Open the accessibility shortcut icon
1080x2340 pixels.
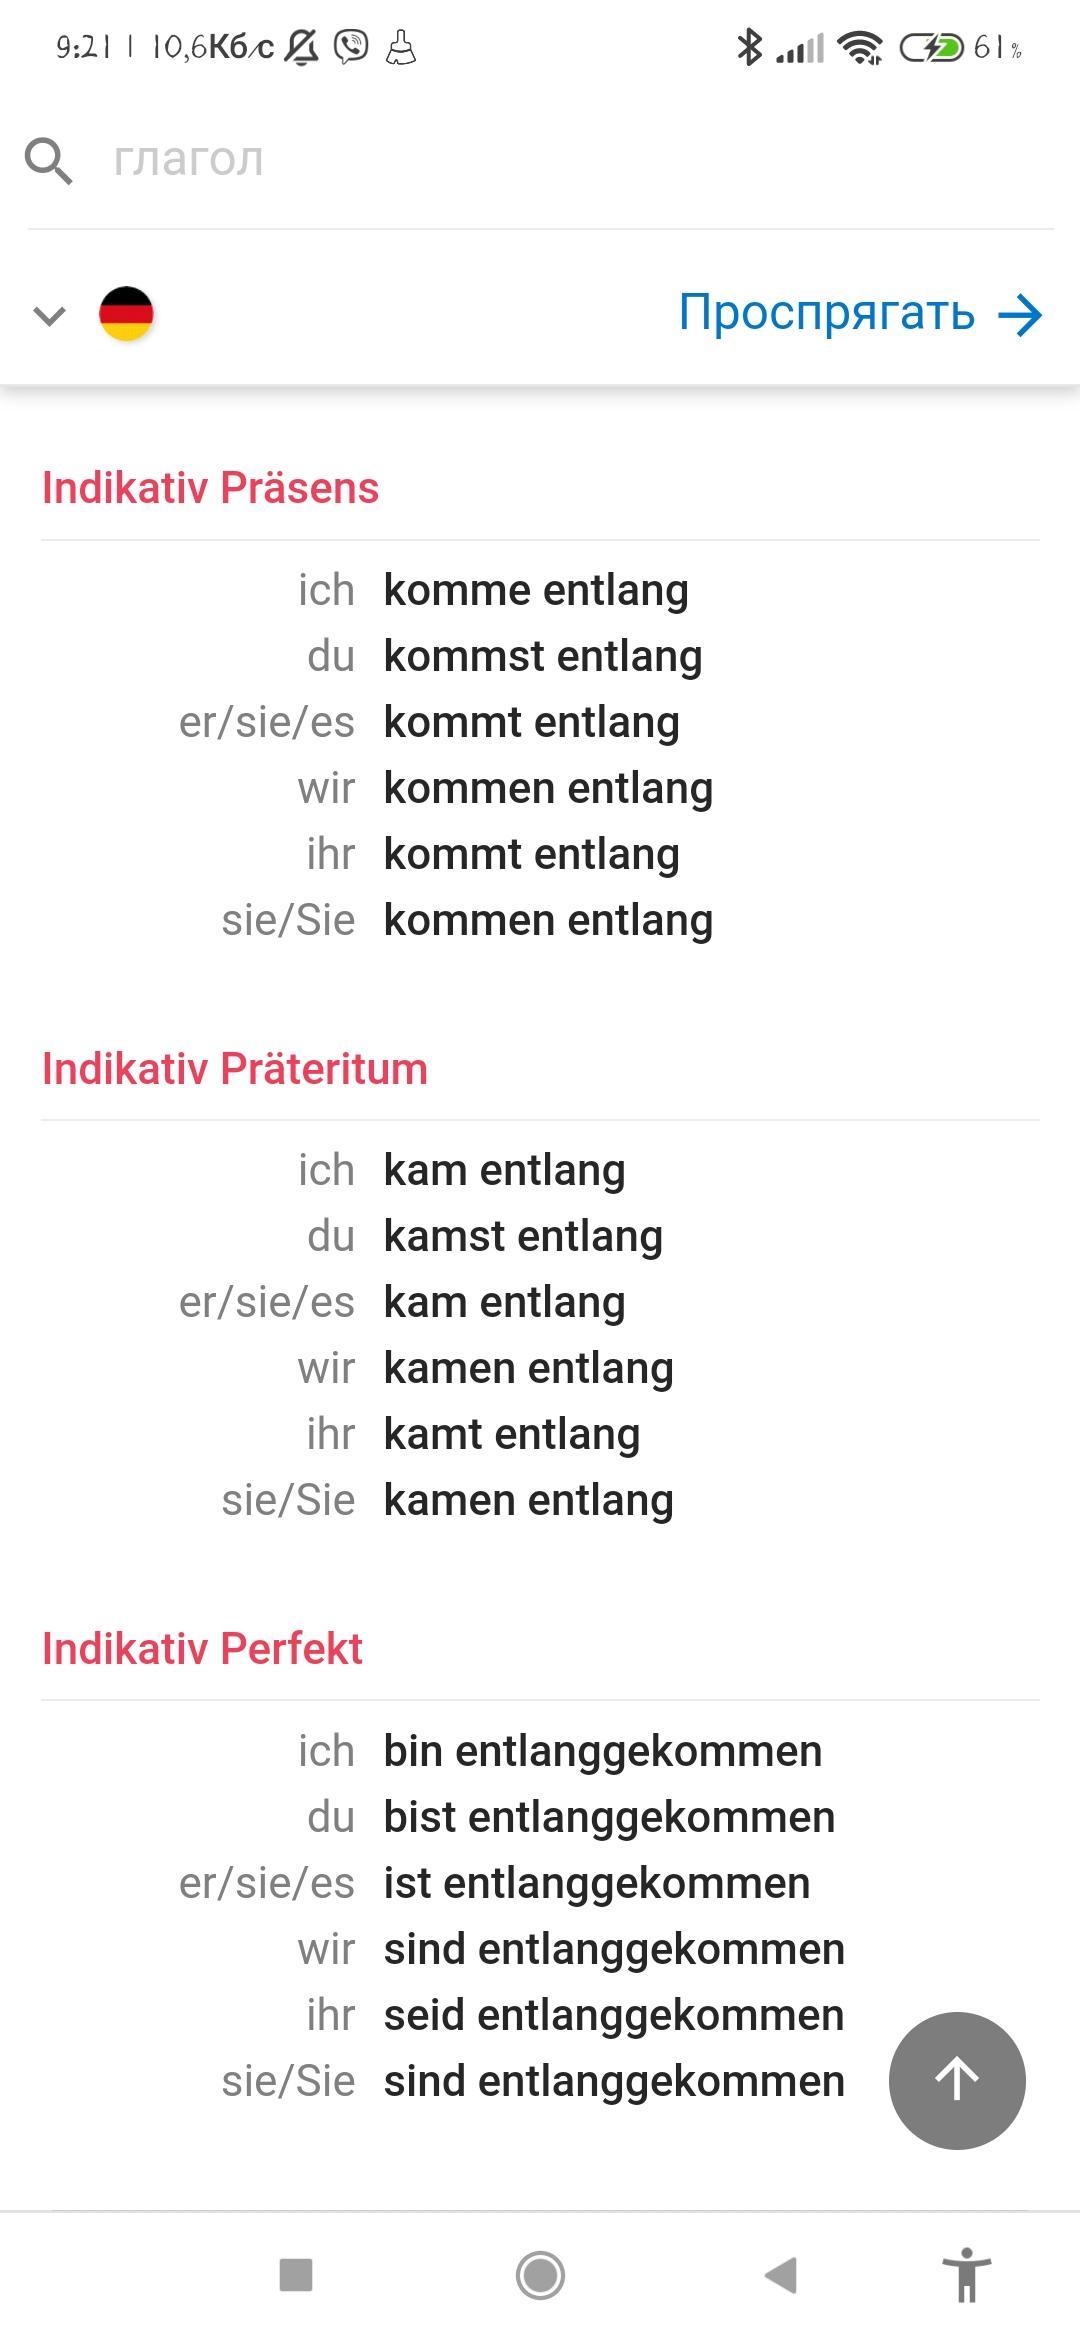(x=966, y=2275)
